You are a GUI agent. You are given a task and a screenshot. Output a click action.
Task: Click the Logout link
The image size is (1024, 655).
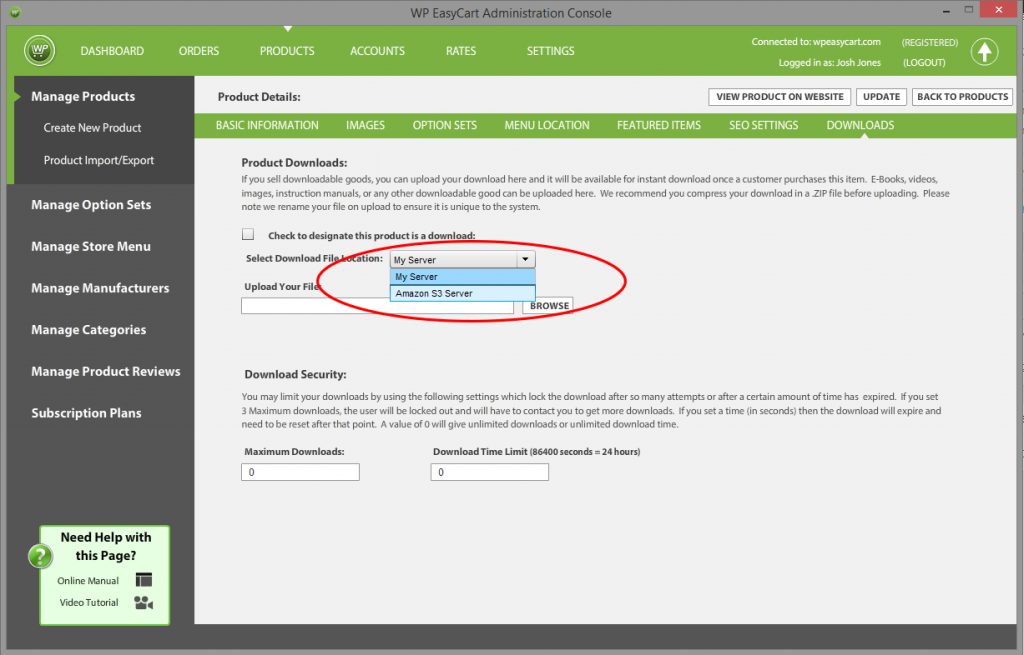(924, 63)
